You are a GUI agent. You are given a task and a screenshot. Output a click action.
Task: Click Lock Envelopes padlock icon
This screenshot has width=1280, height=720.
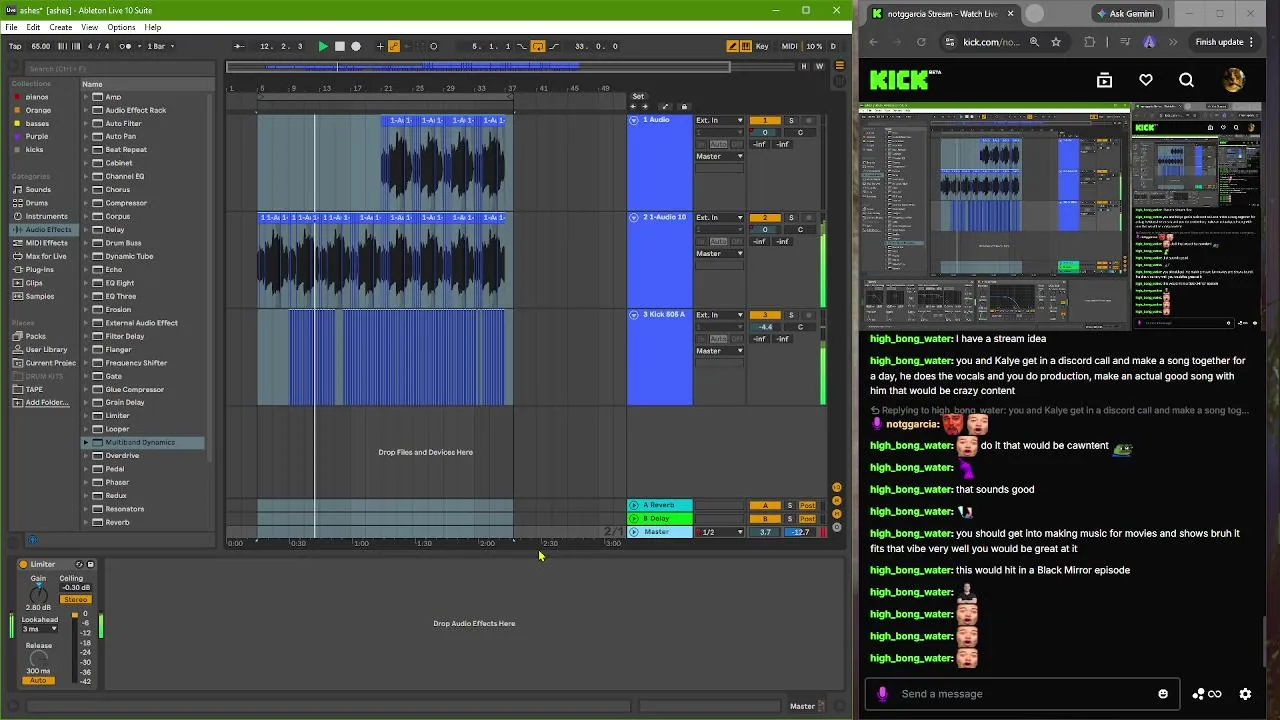[x=684, y=107]
